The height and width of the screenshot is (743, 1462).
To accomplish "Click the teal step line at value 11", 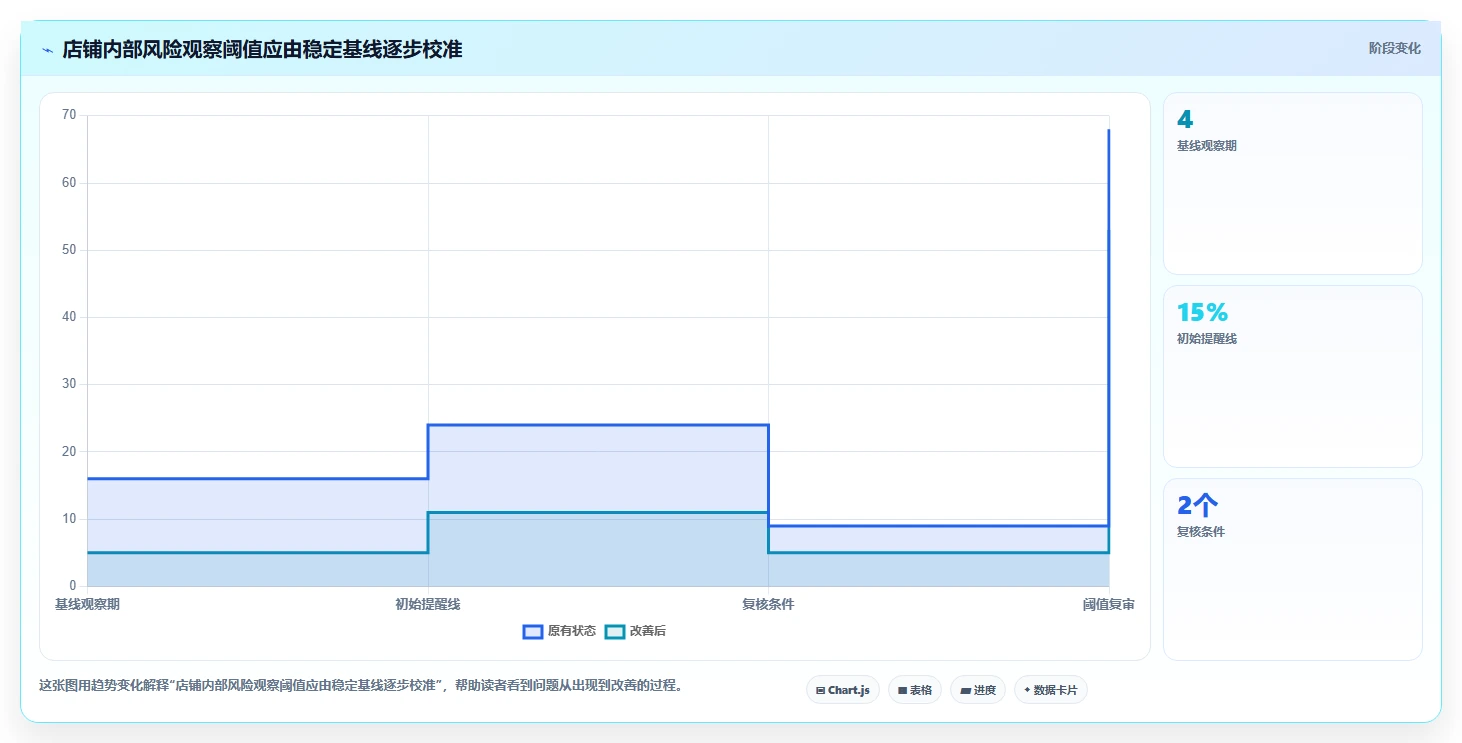I will (598, 512).
